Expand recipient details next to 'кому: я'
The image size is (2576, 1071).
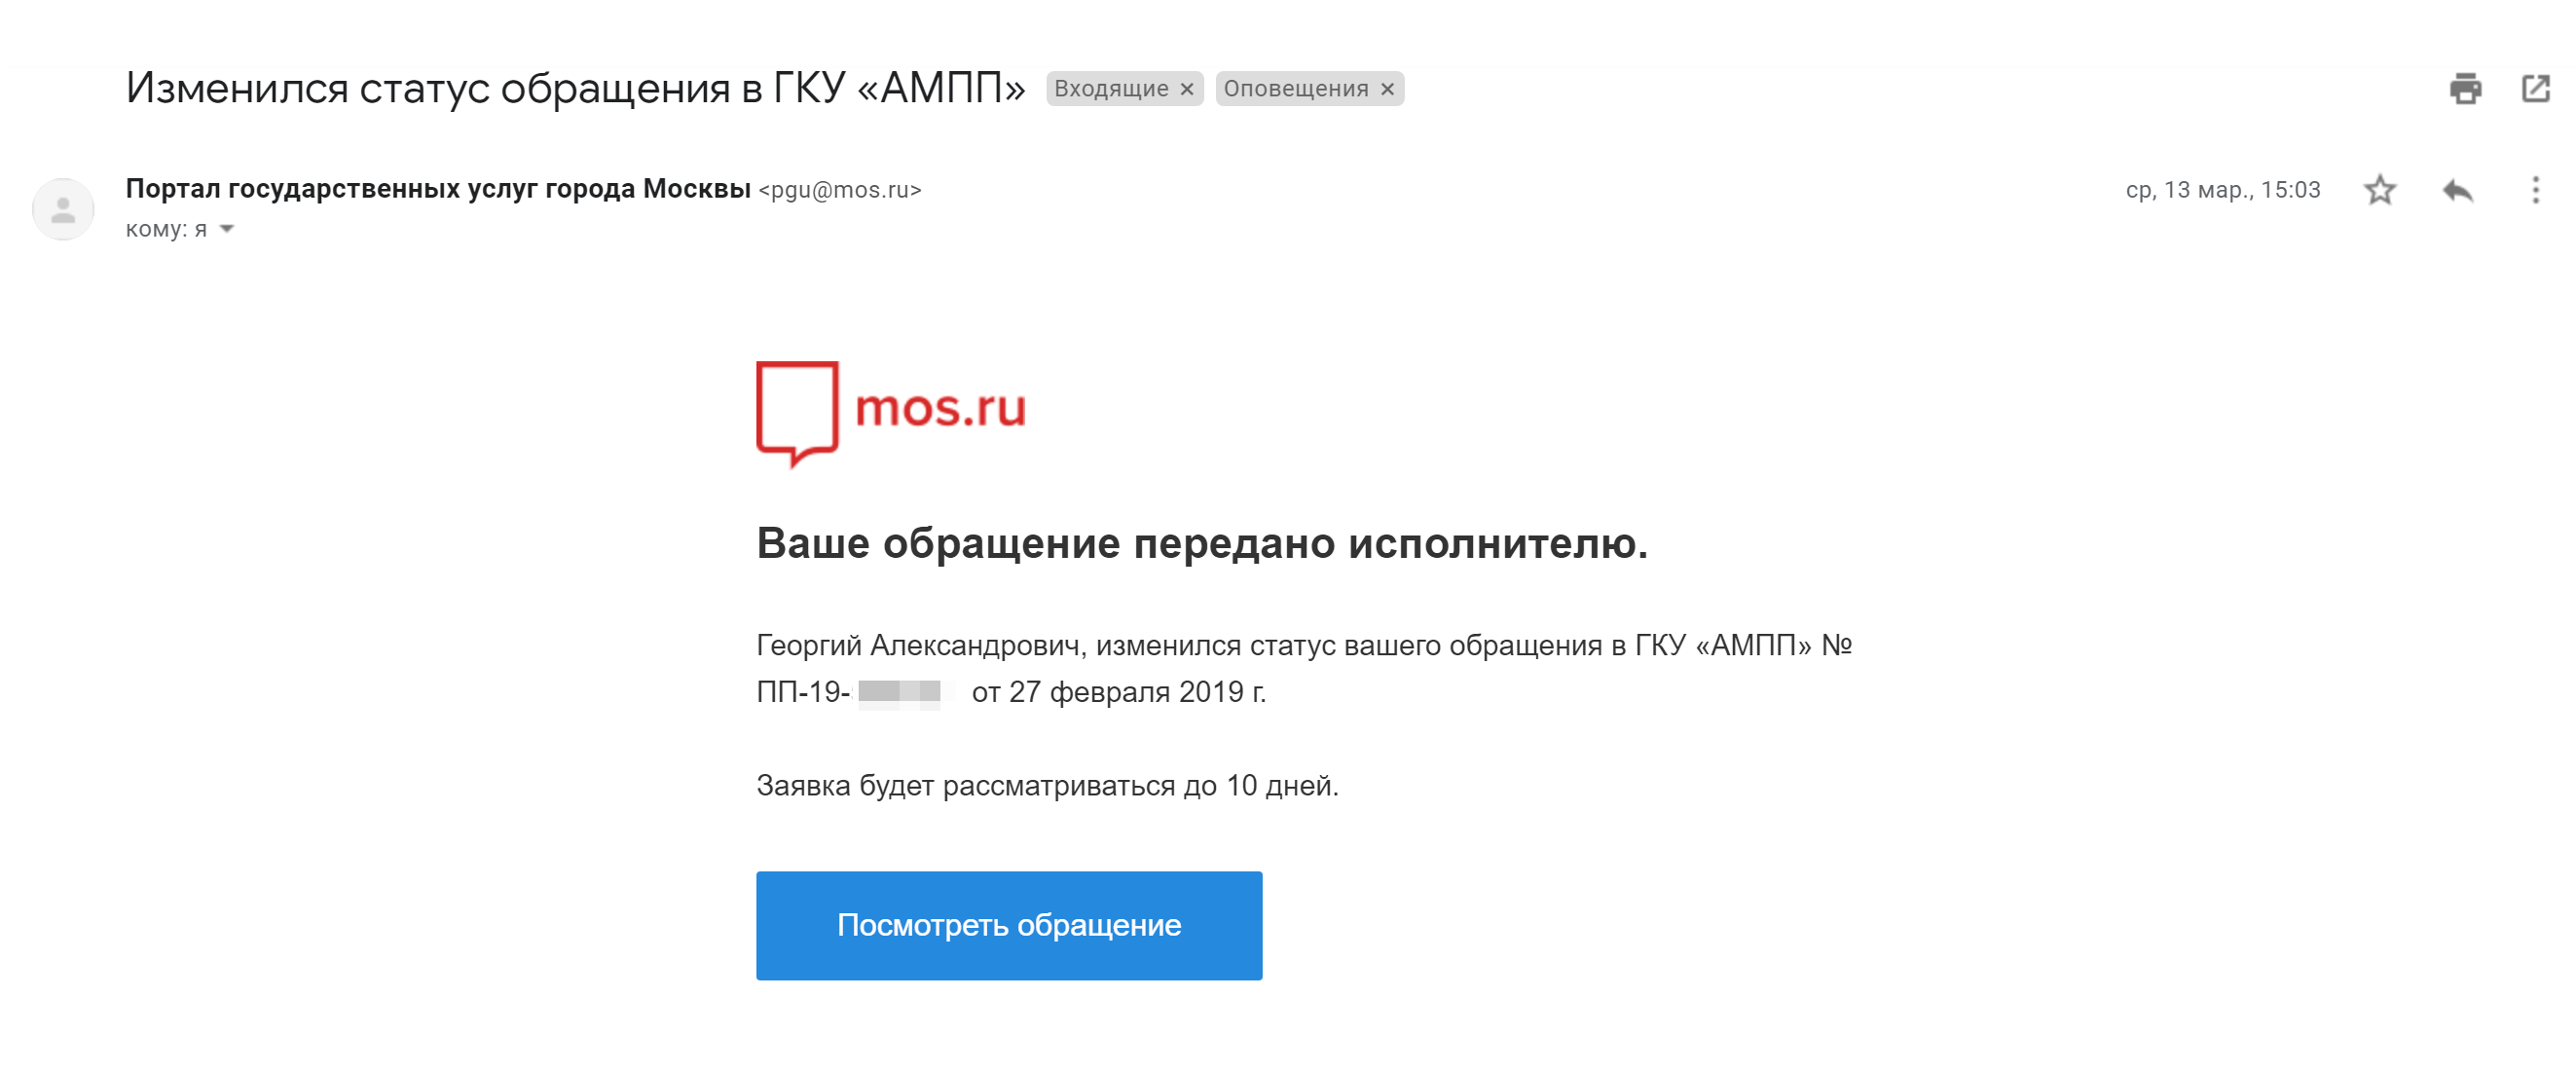(227, 229)
